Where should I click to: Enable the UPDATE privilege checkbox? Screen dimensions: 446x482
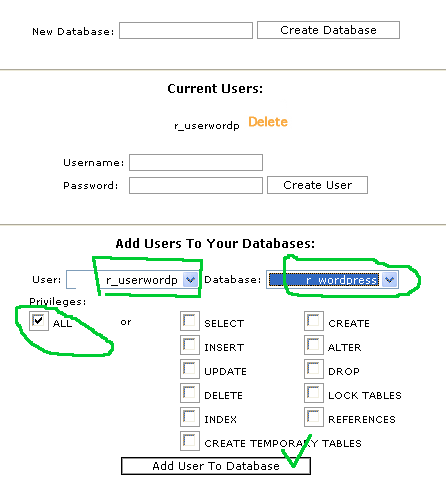(190, 369)
